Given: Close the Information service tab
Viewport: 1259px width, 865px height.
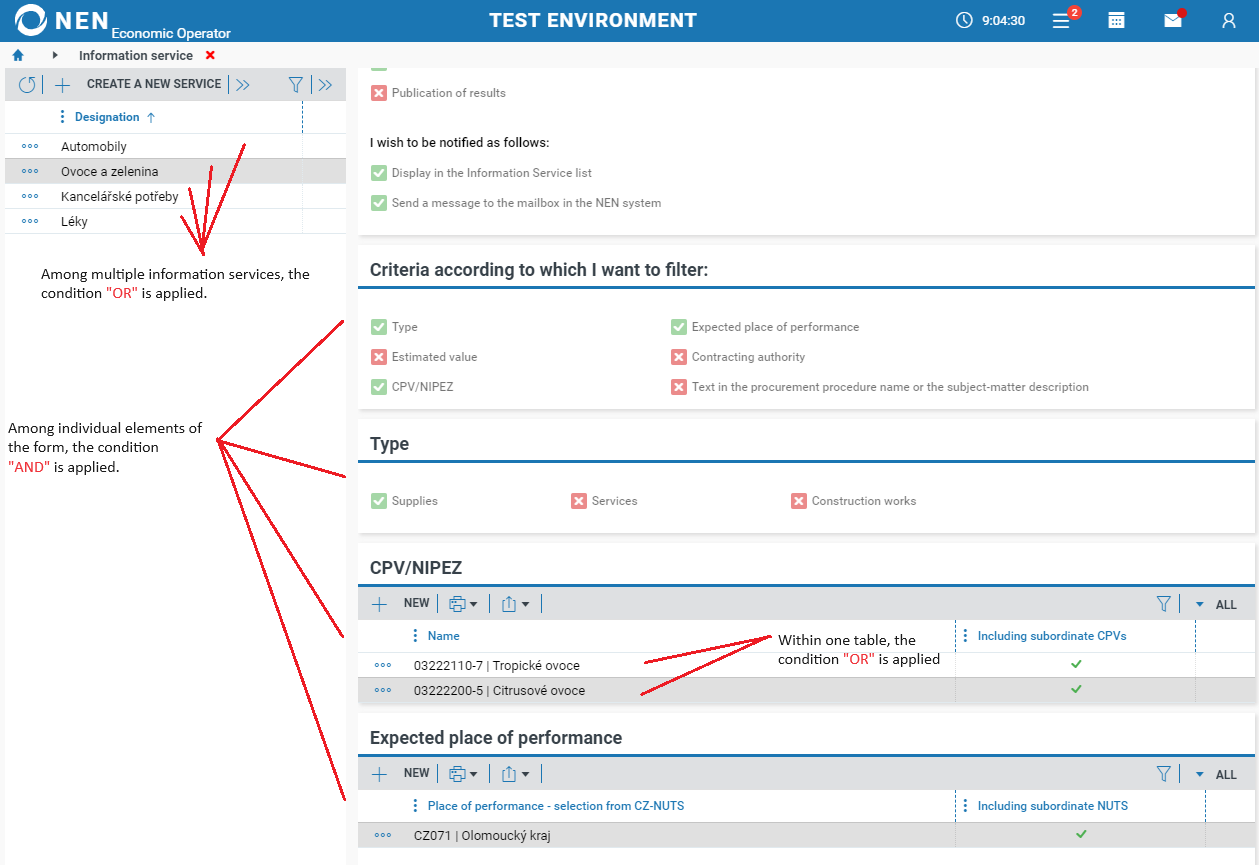Looking at the screenshot, I should (x=210, y=56).
